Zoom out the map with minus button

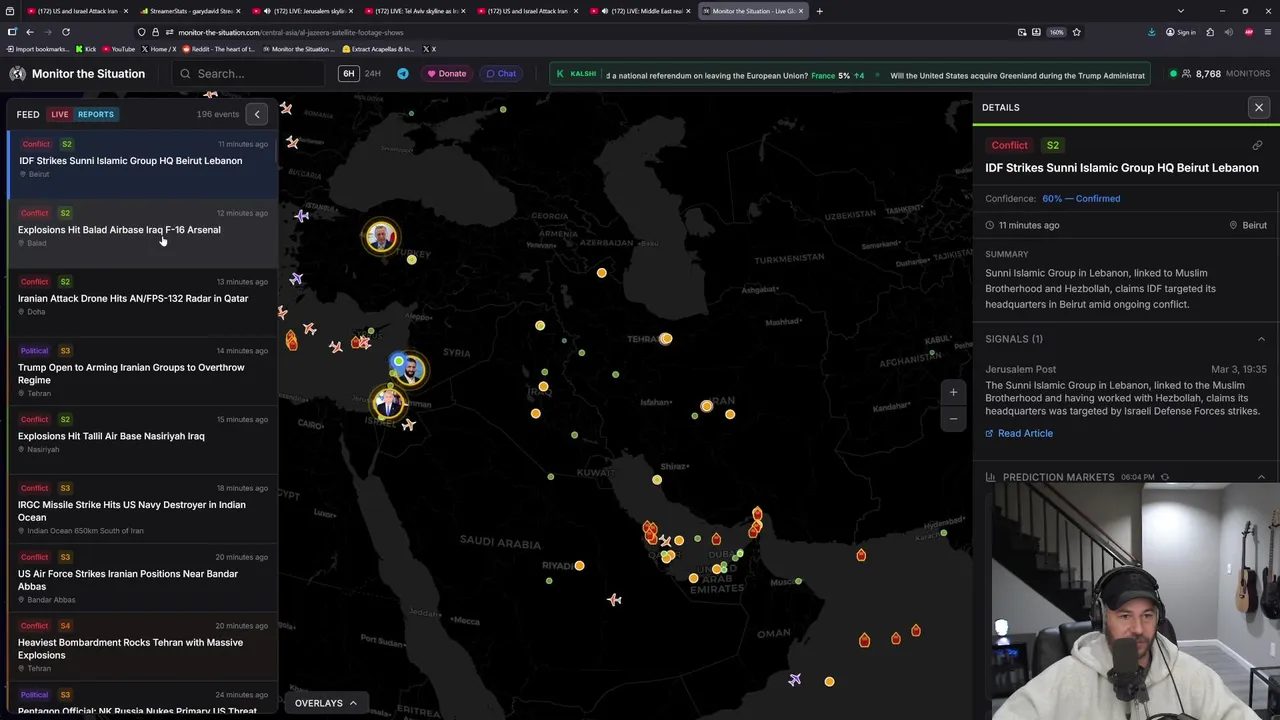tap(953, 418)
